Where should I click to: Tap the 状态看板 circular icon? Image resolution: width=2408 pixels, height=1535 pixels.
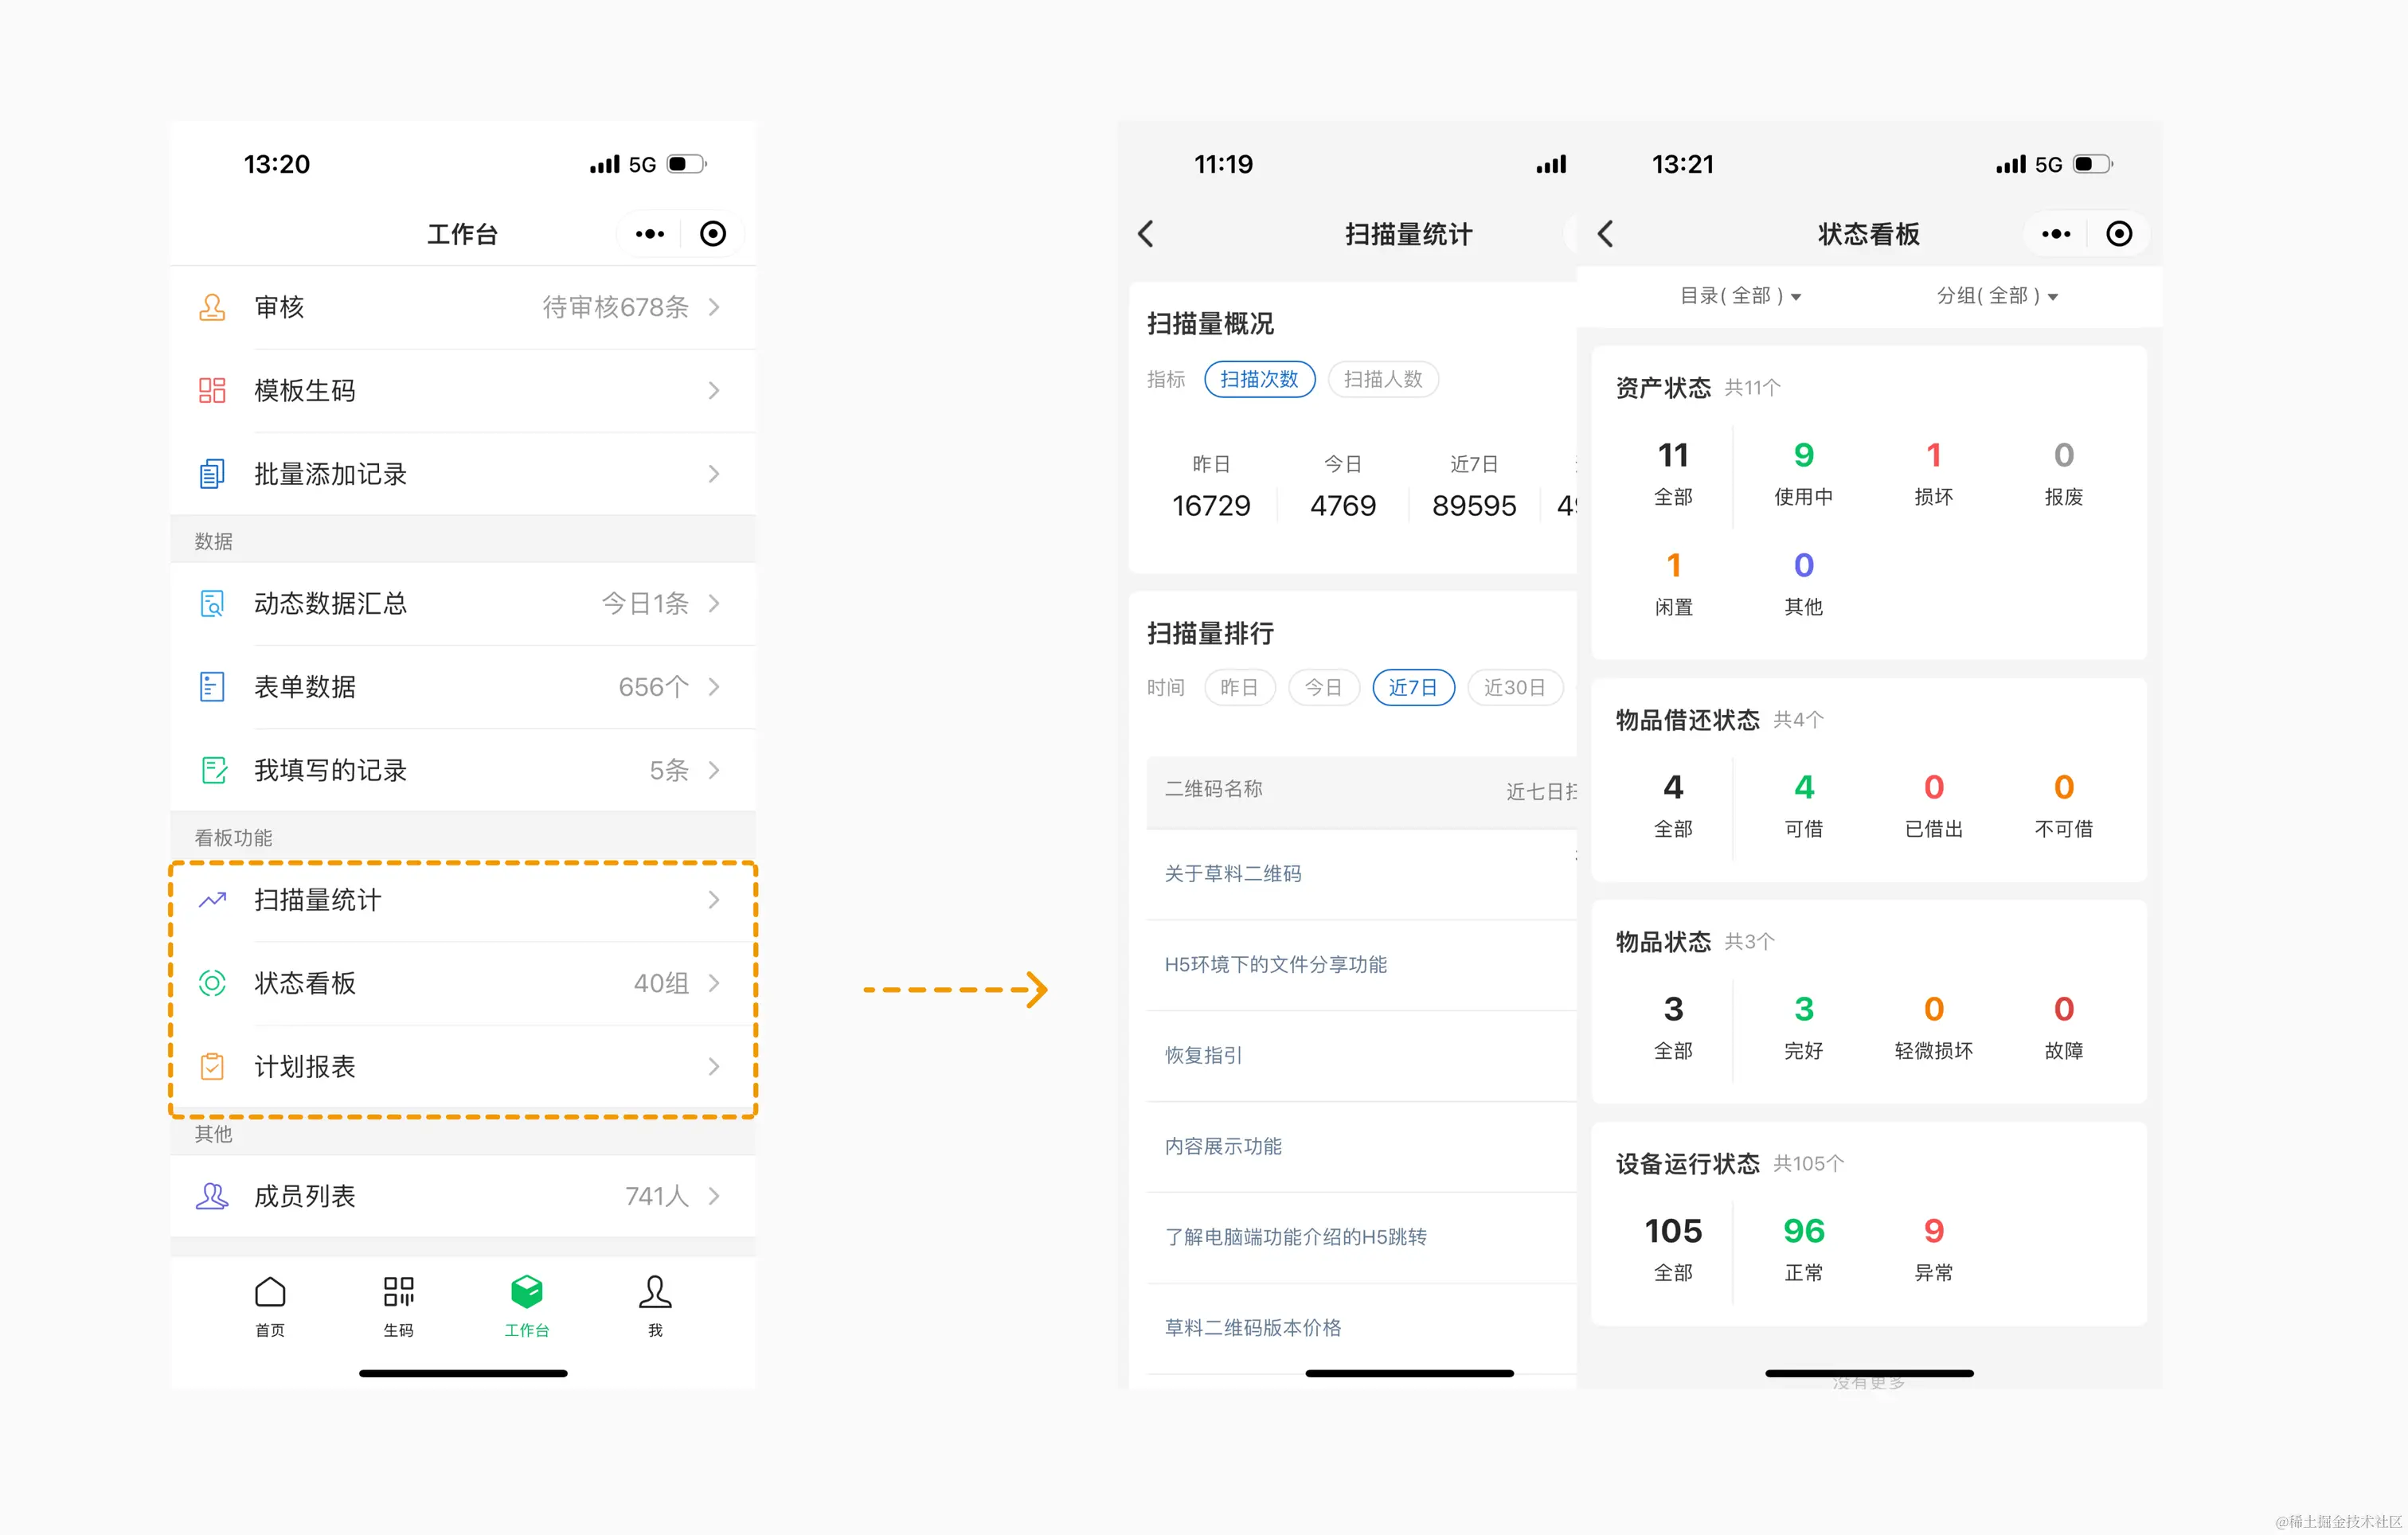(x=212, y=983)
